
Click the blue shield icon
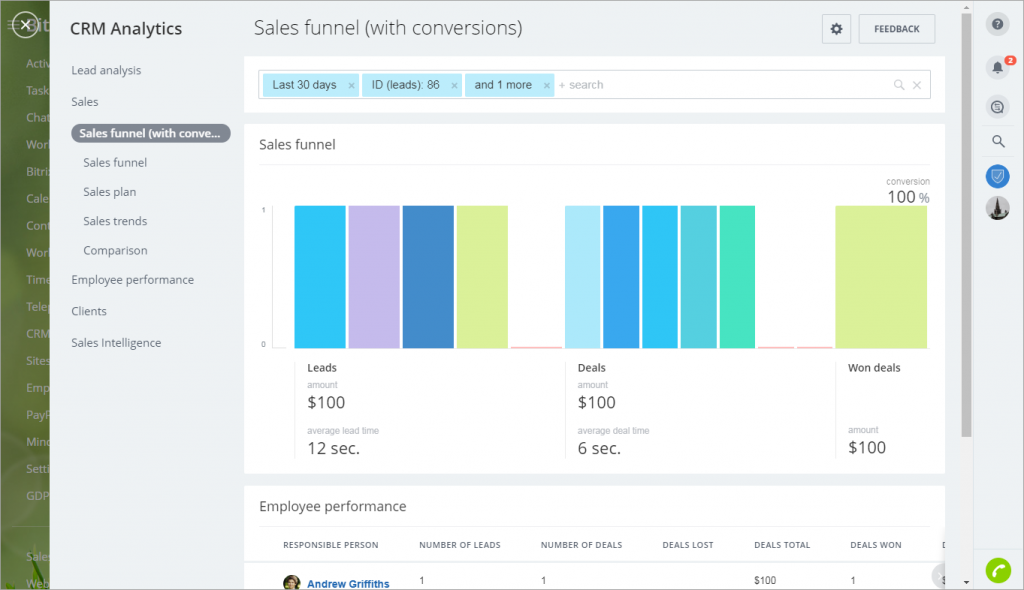(997, 177)
